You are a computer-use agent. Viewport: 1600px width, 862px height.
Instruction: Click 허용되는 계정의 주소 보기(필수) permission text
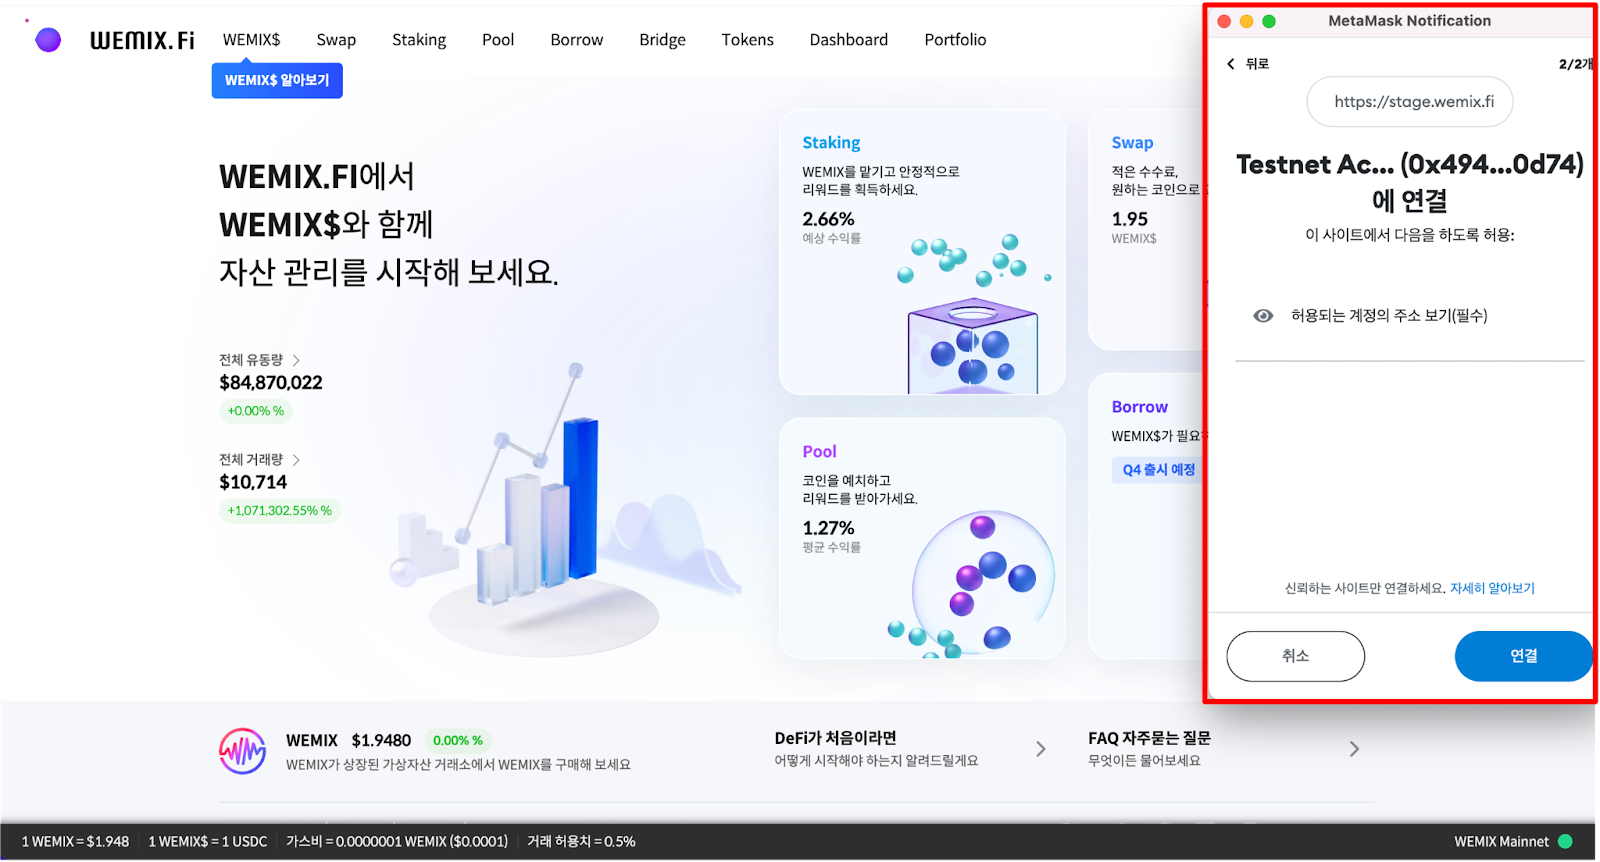(x=1389, y=316)
